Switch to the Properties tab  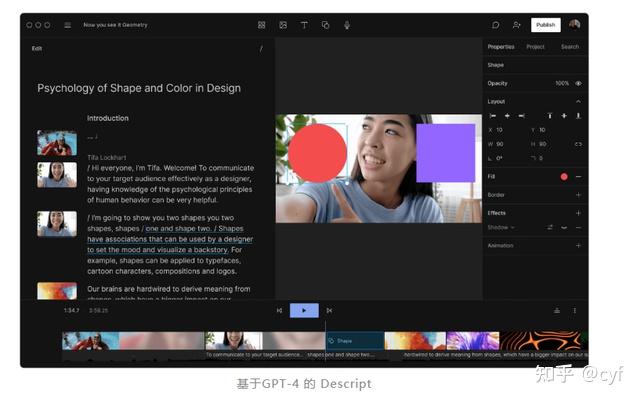501,47
